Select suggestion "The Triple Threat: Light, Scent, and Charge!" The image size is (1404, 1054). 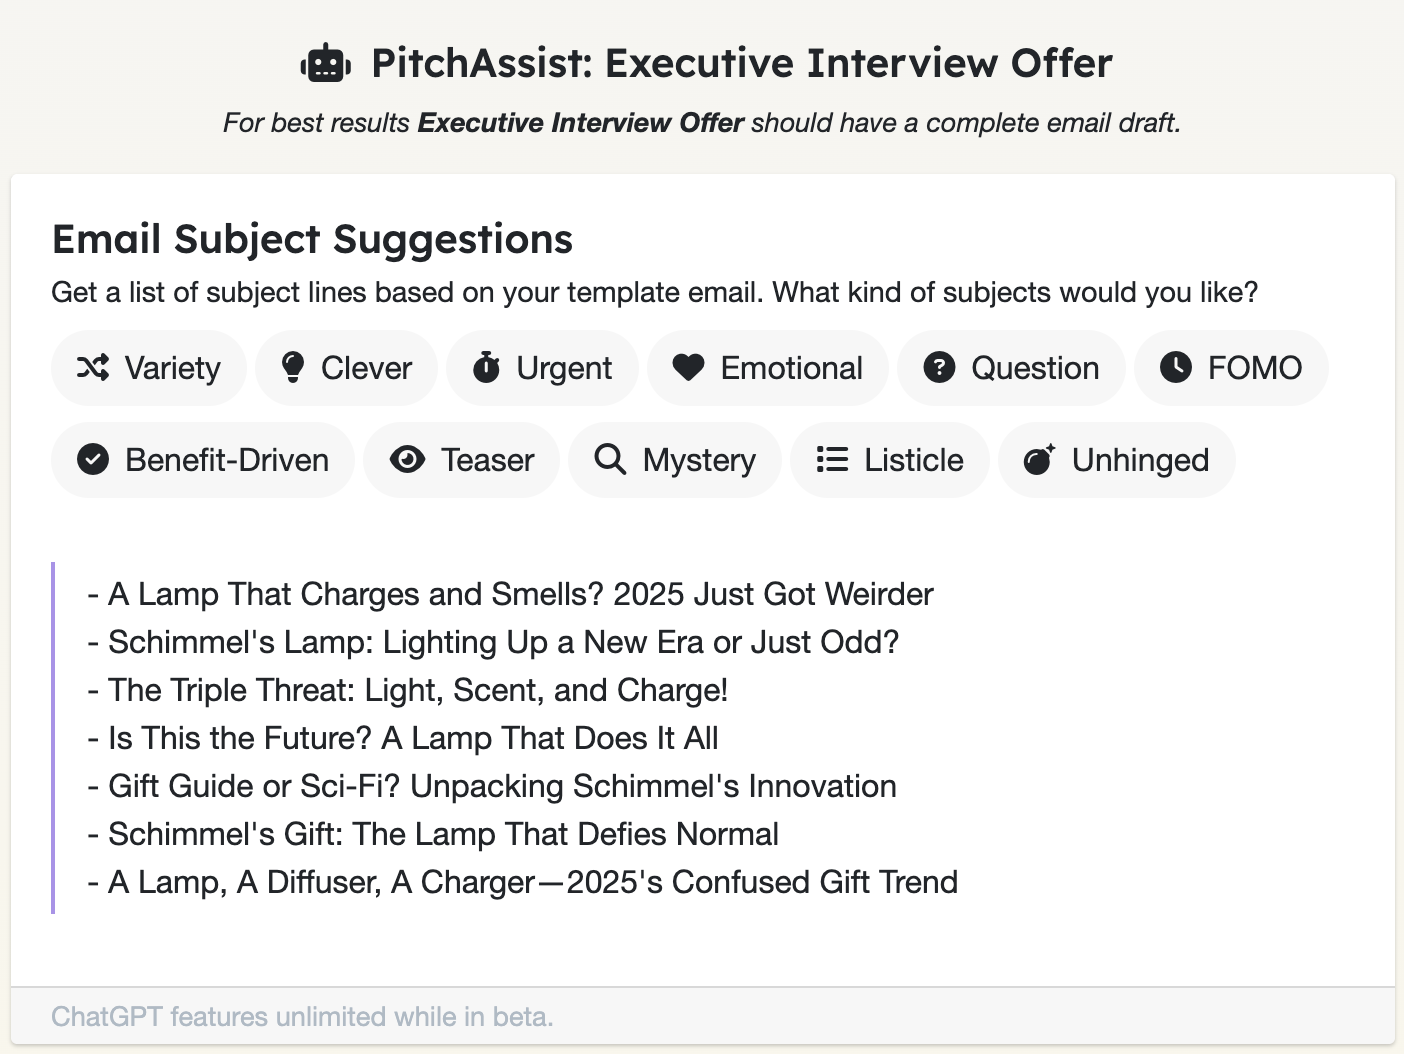[418, 690]
